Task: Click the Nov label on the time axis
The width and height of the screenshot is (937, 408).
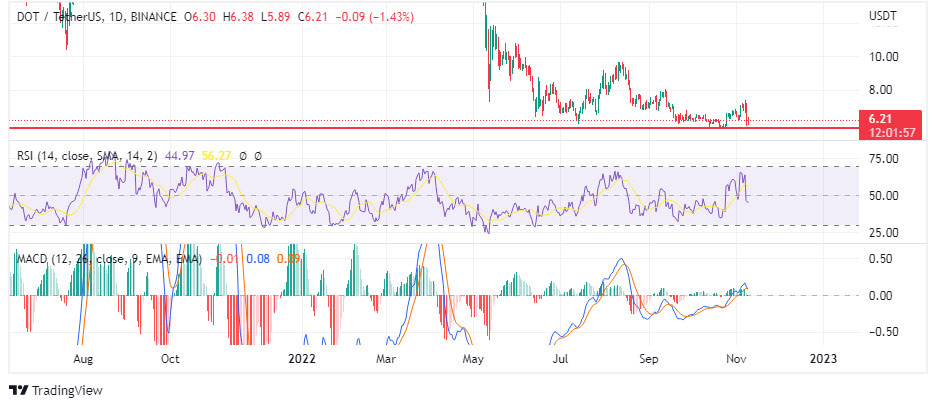Action: [737, 356]
